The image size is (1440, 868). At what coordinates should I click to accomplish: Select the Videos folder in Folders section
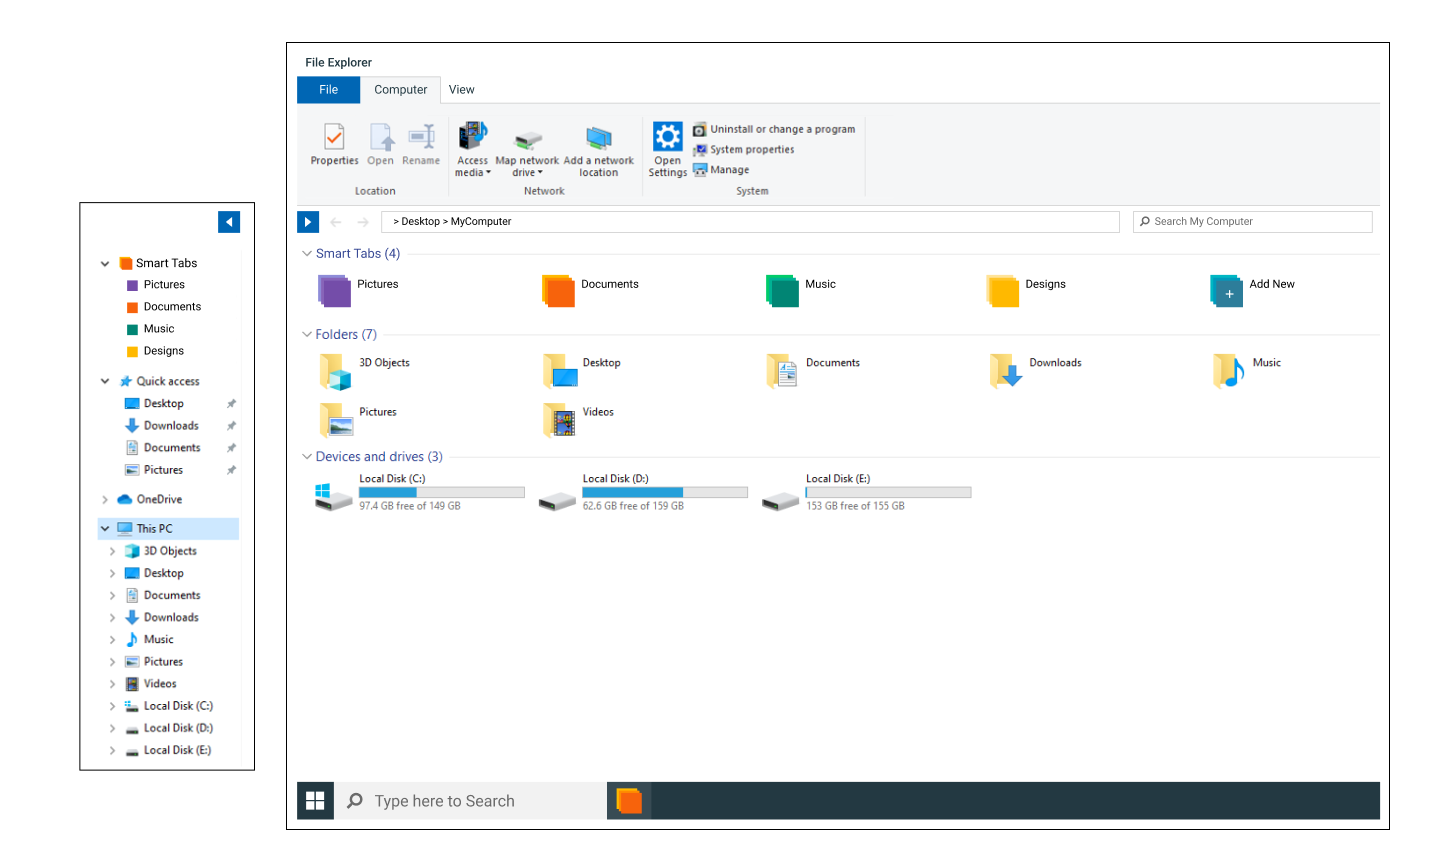(x=578, y=420)
